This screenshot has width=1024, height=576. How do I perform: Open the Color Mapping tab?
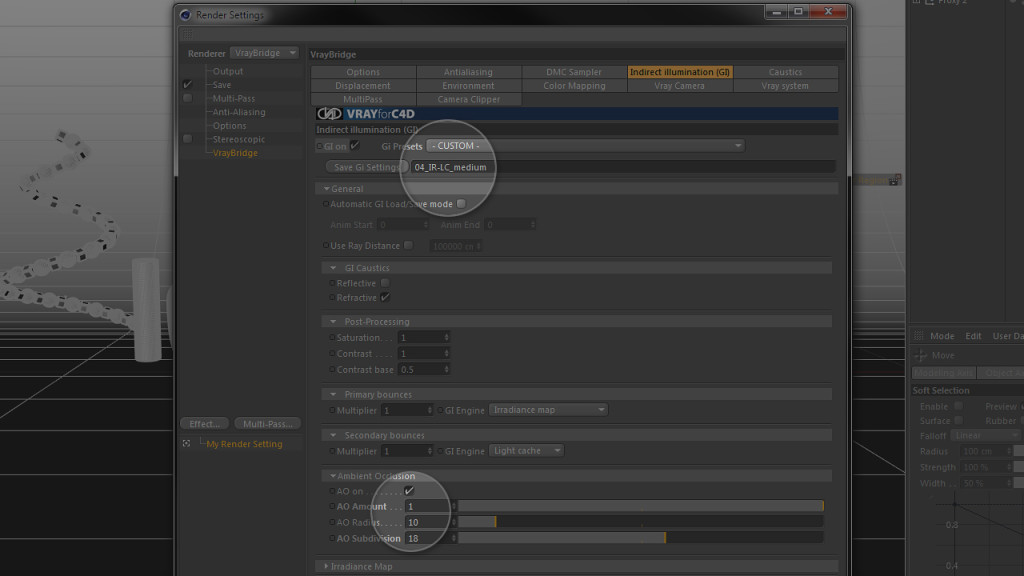tap(574, 86)
